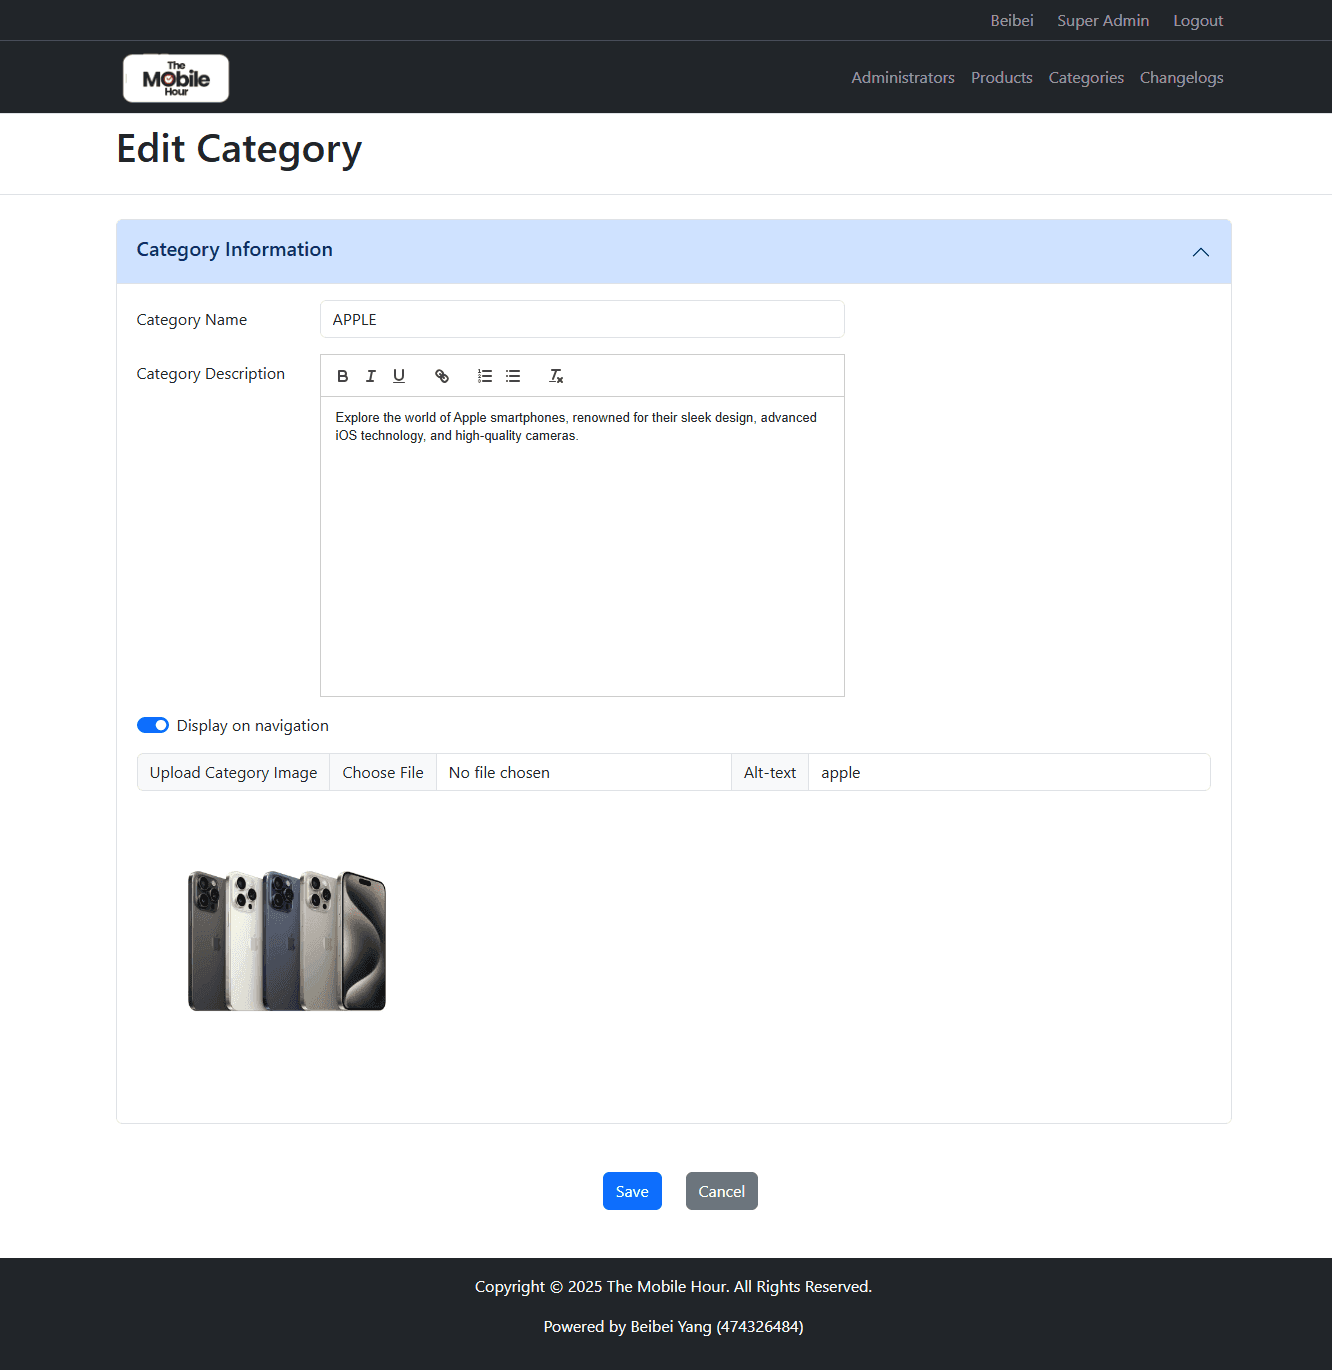
Task: Save the category changes
Action: pyautogui.click(x=632, y=1191)
